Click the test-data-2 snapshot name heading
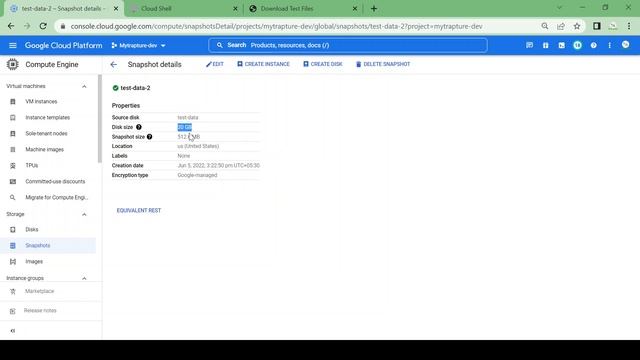The image size is (640, 360). pos(135,88)
